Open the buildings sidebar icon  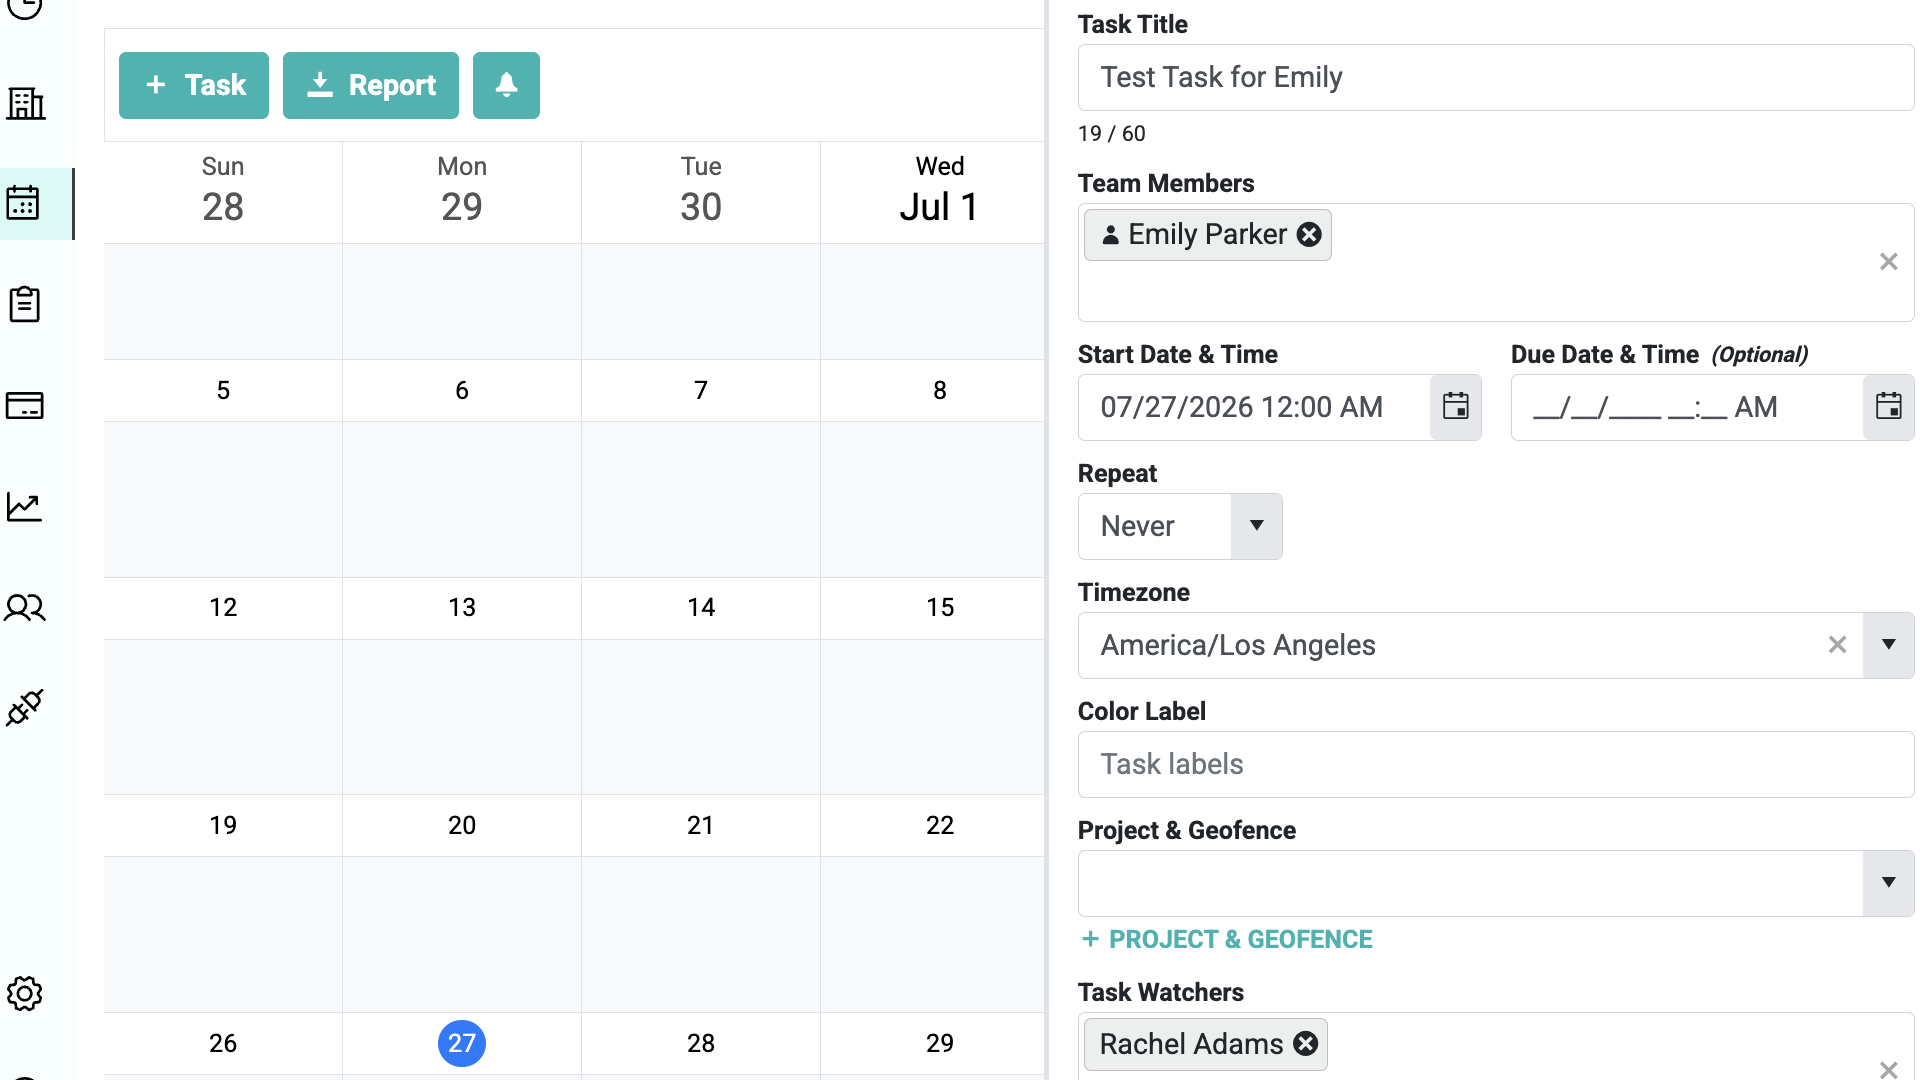click(26, 103)
